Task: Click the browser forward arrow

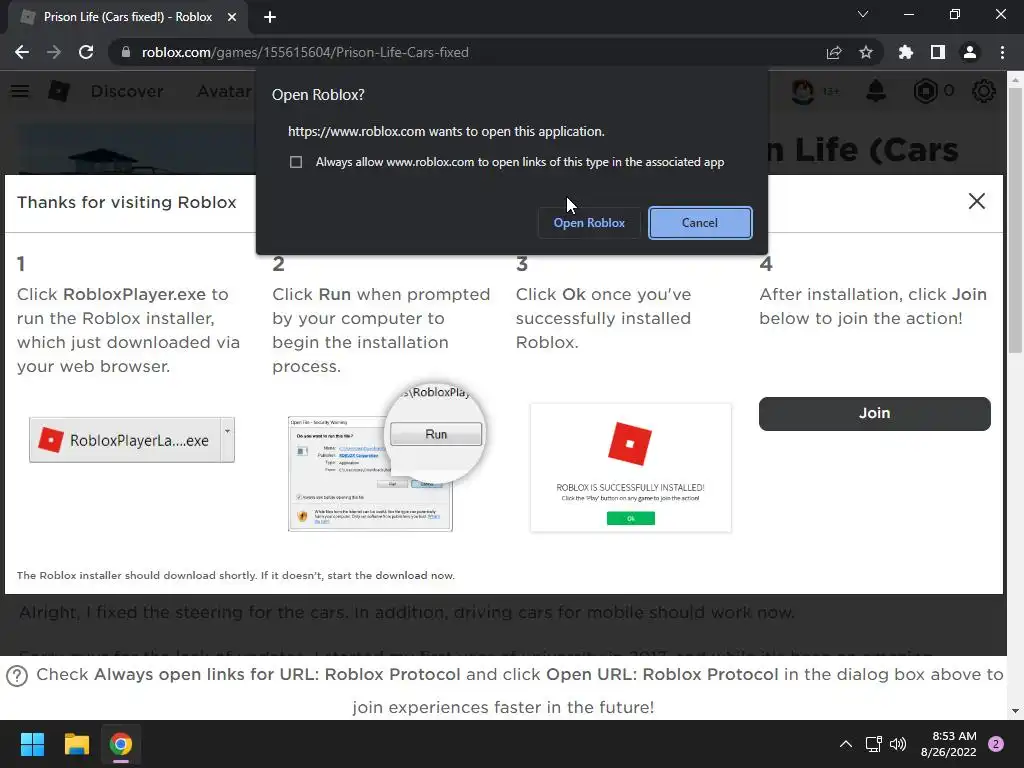Action: tap(54, 52)
